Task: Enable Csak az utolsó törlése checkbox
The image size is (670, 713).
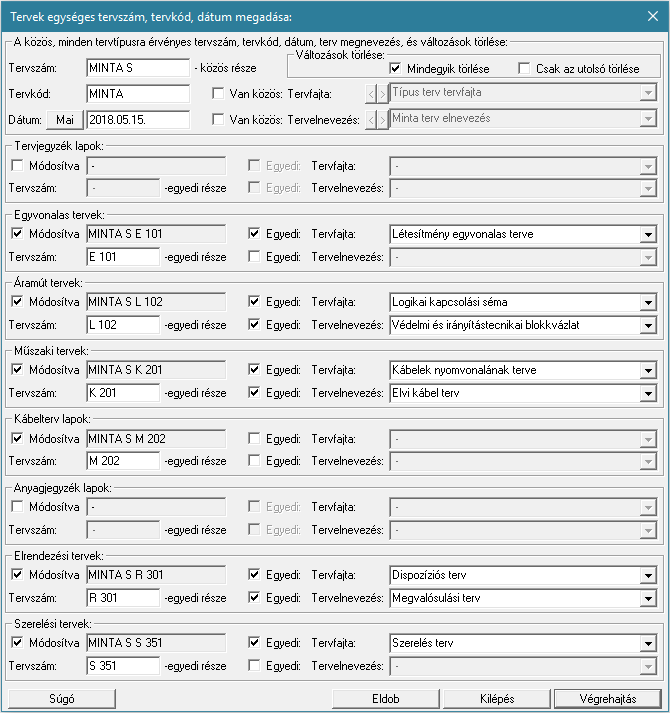Action: point(524,69)
